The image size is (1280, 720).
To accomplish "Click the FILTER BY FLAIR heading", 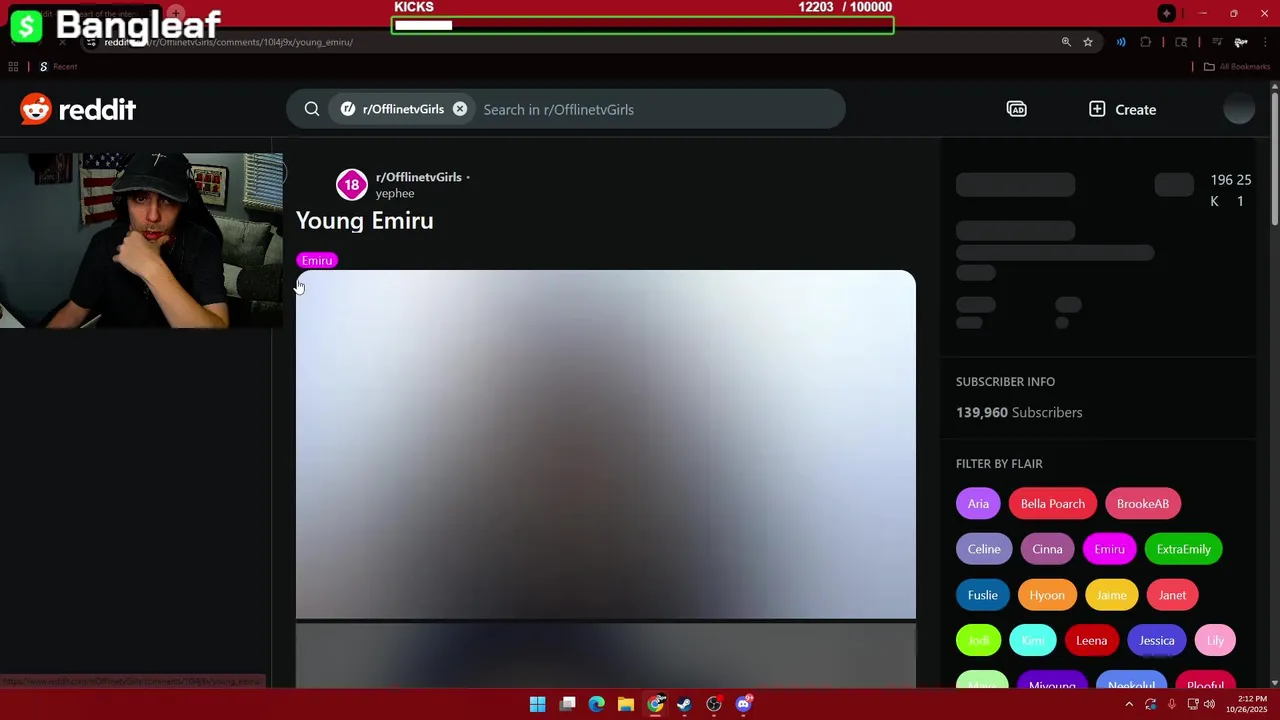I will [999, 463].
